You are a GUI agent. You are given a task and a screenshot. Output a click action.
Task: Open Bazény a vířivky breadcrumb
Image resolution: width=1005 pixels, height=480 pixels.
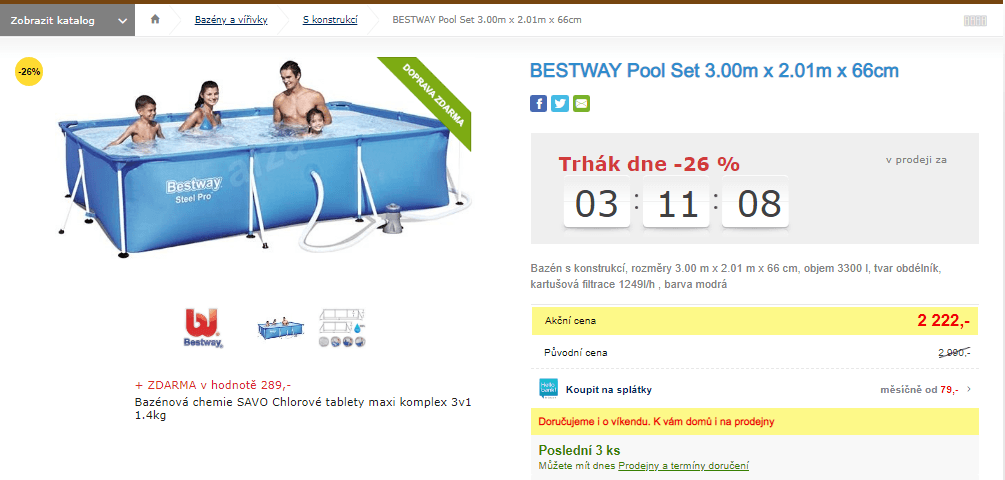click(x=231, y=20)
